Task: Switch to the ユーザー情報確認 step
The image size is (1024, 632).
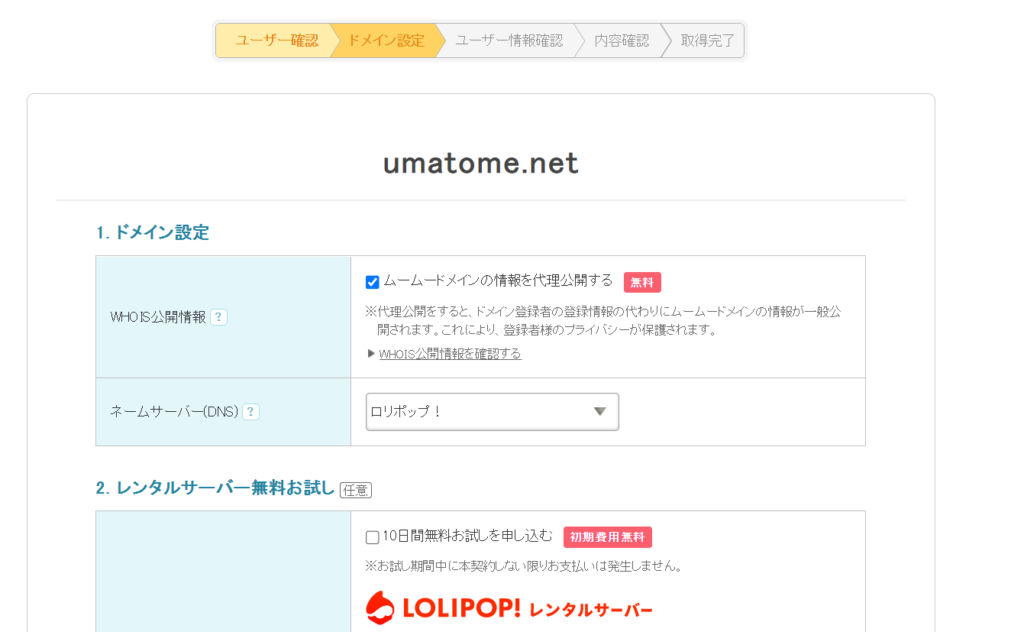Action: coord(509,41)
